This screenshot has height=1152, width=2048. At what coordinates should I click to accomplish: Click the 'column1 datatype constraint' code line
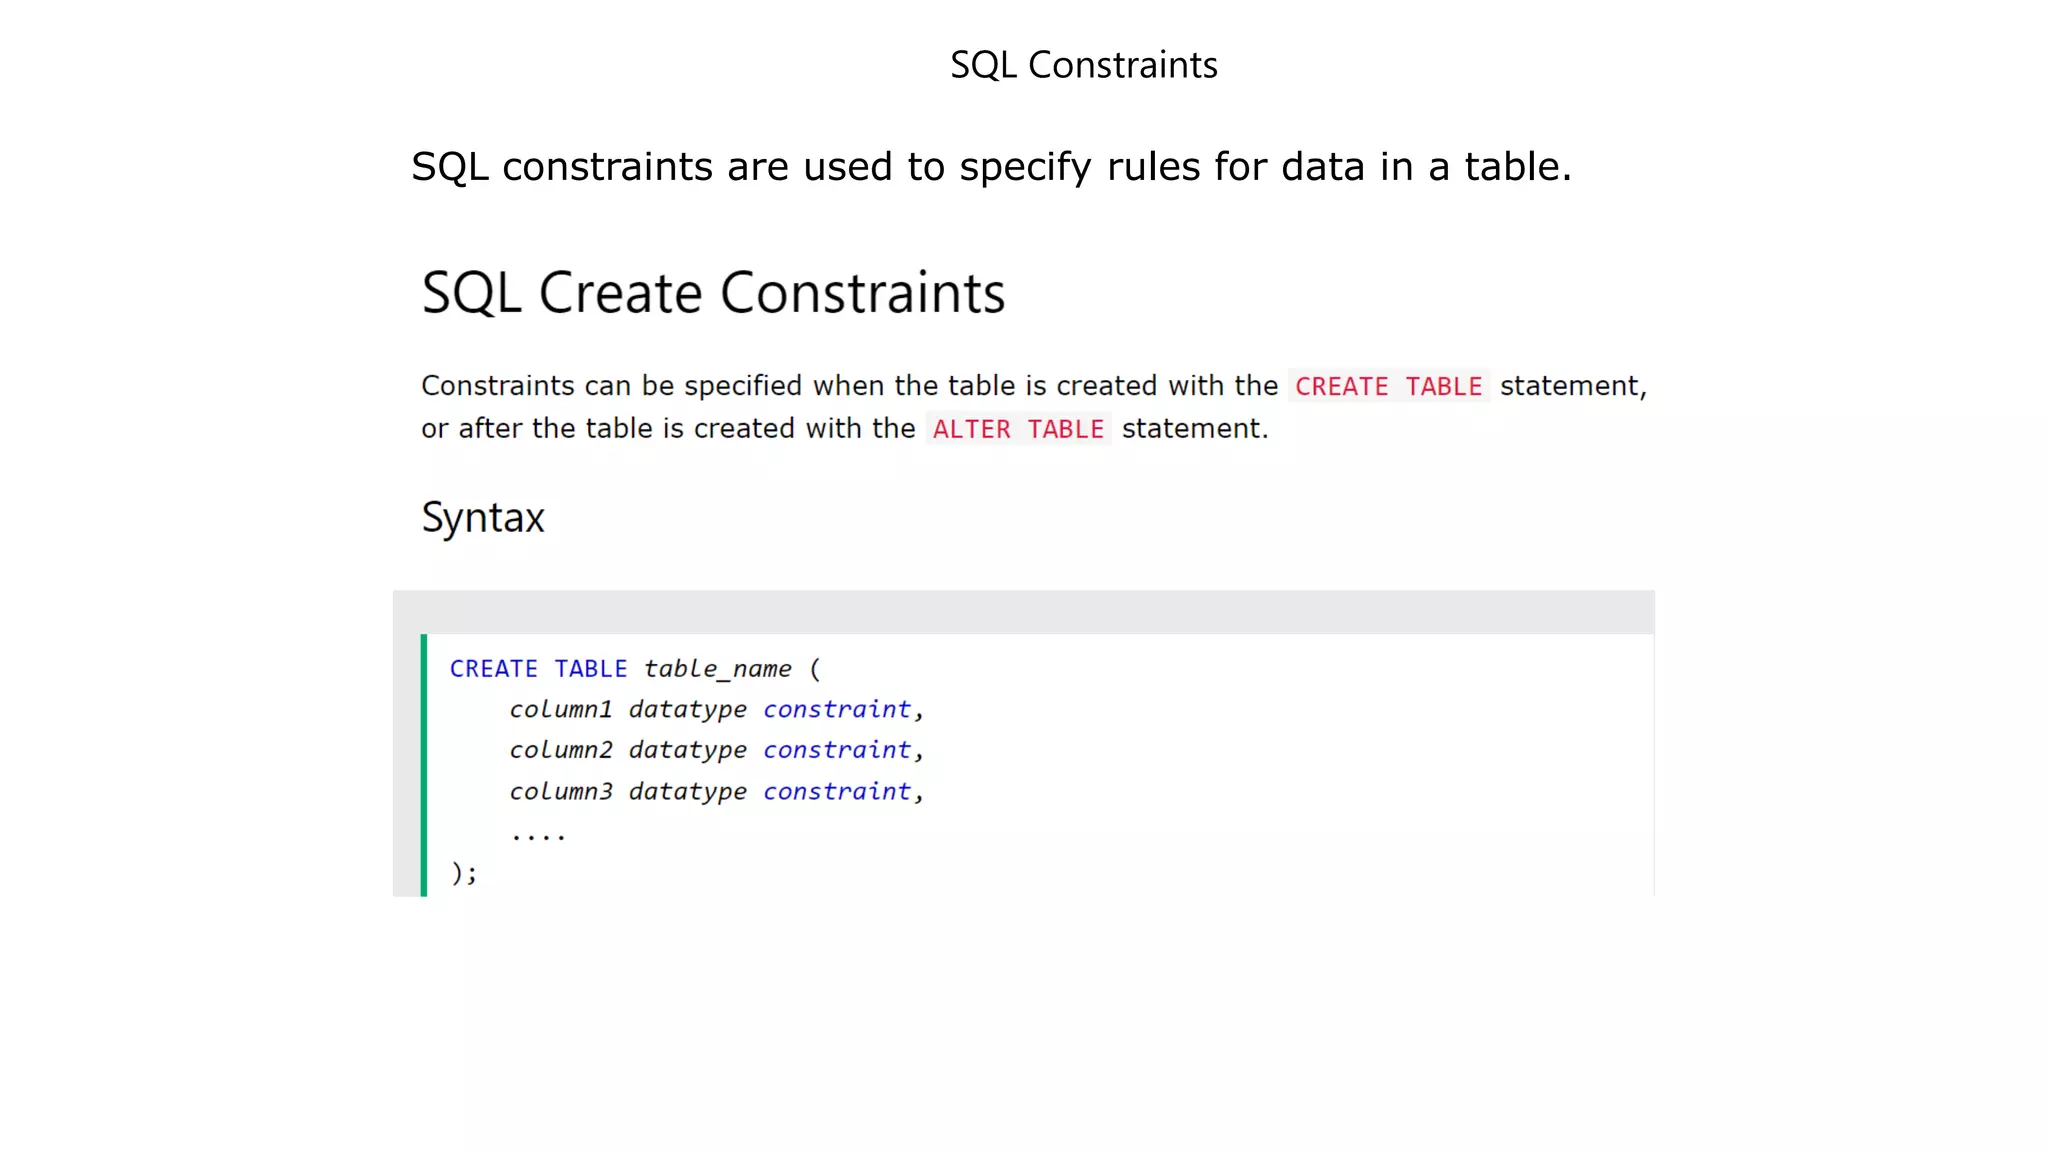click(716, 709)
